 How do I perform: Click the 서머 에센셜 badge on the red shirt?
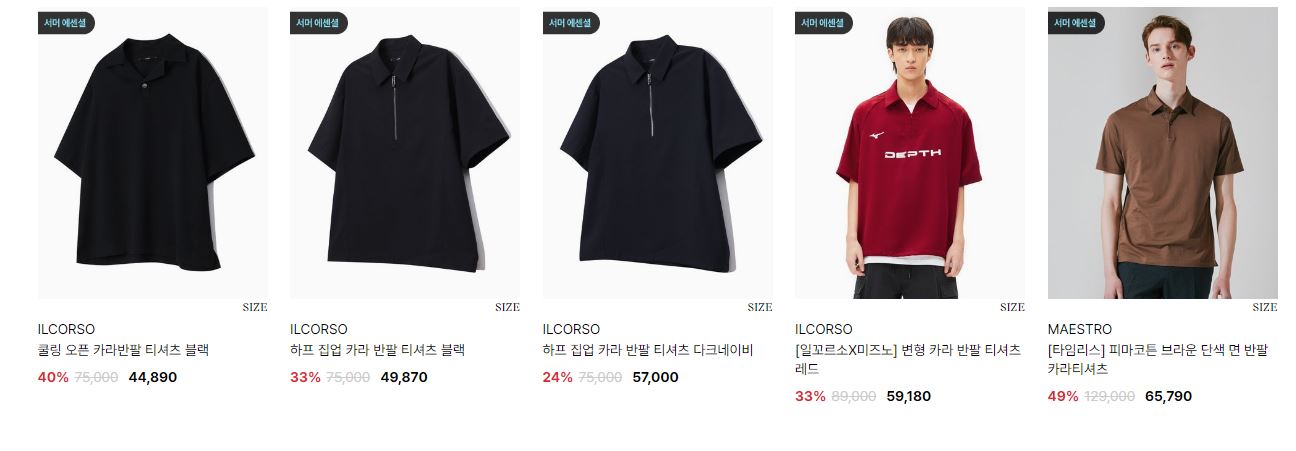(823, 23)
